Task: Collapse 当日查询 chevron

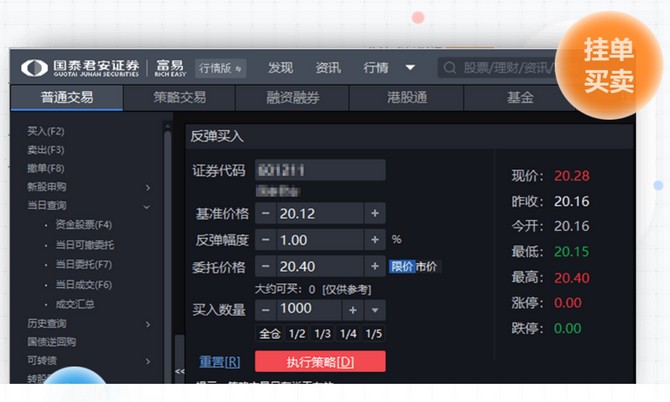Action: 147,206
